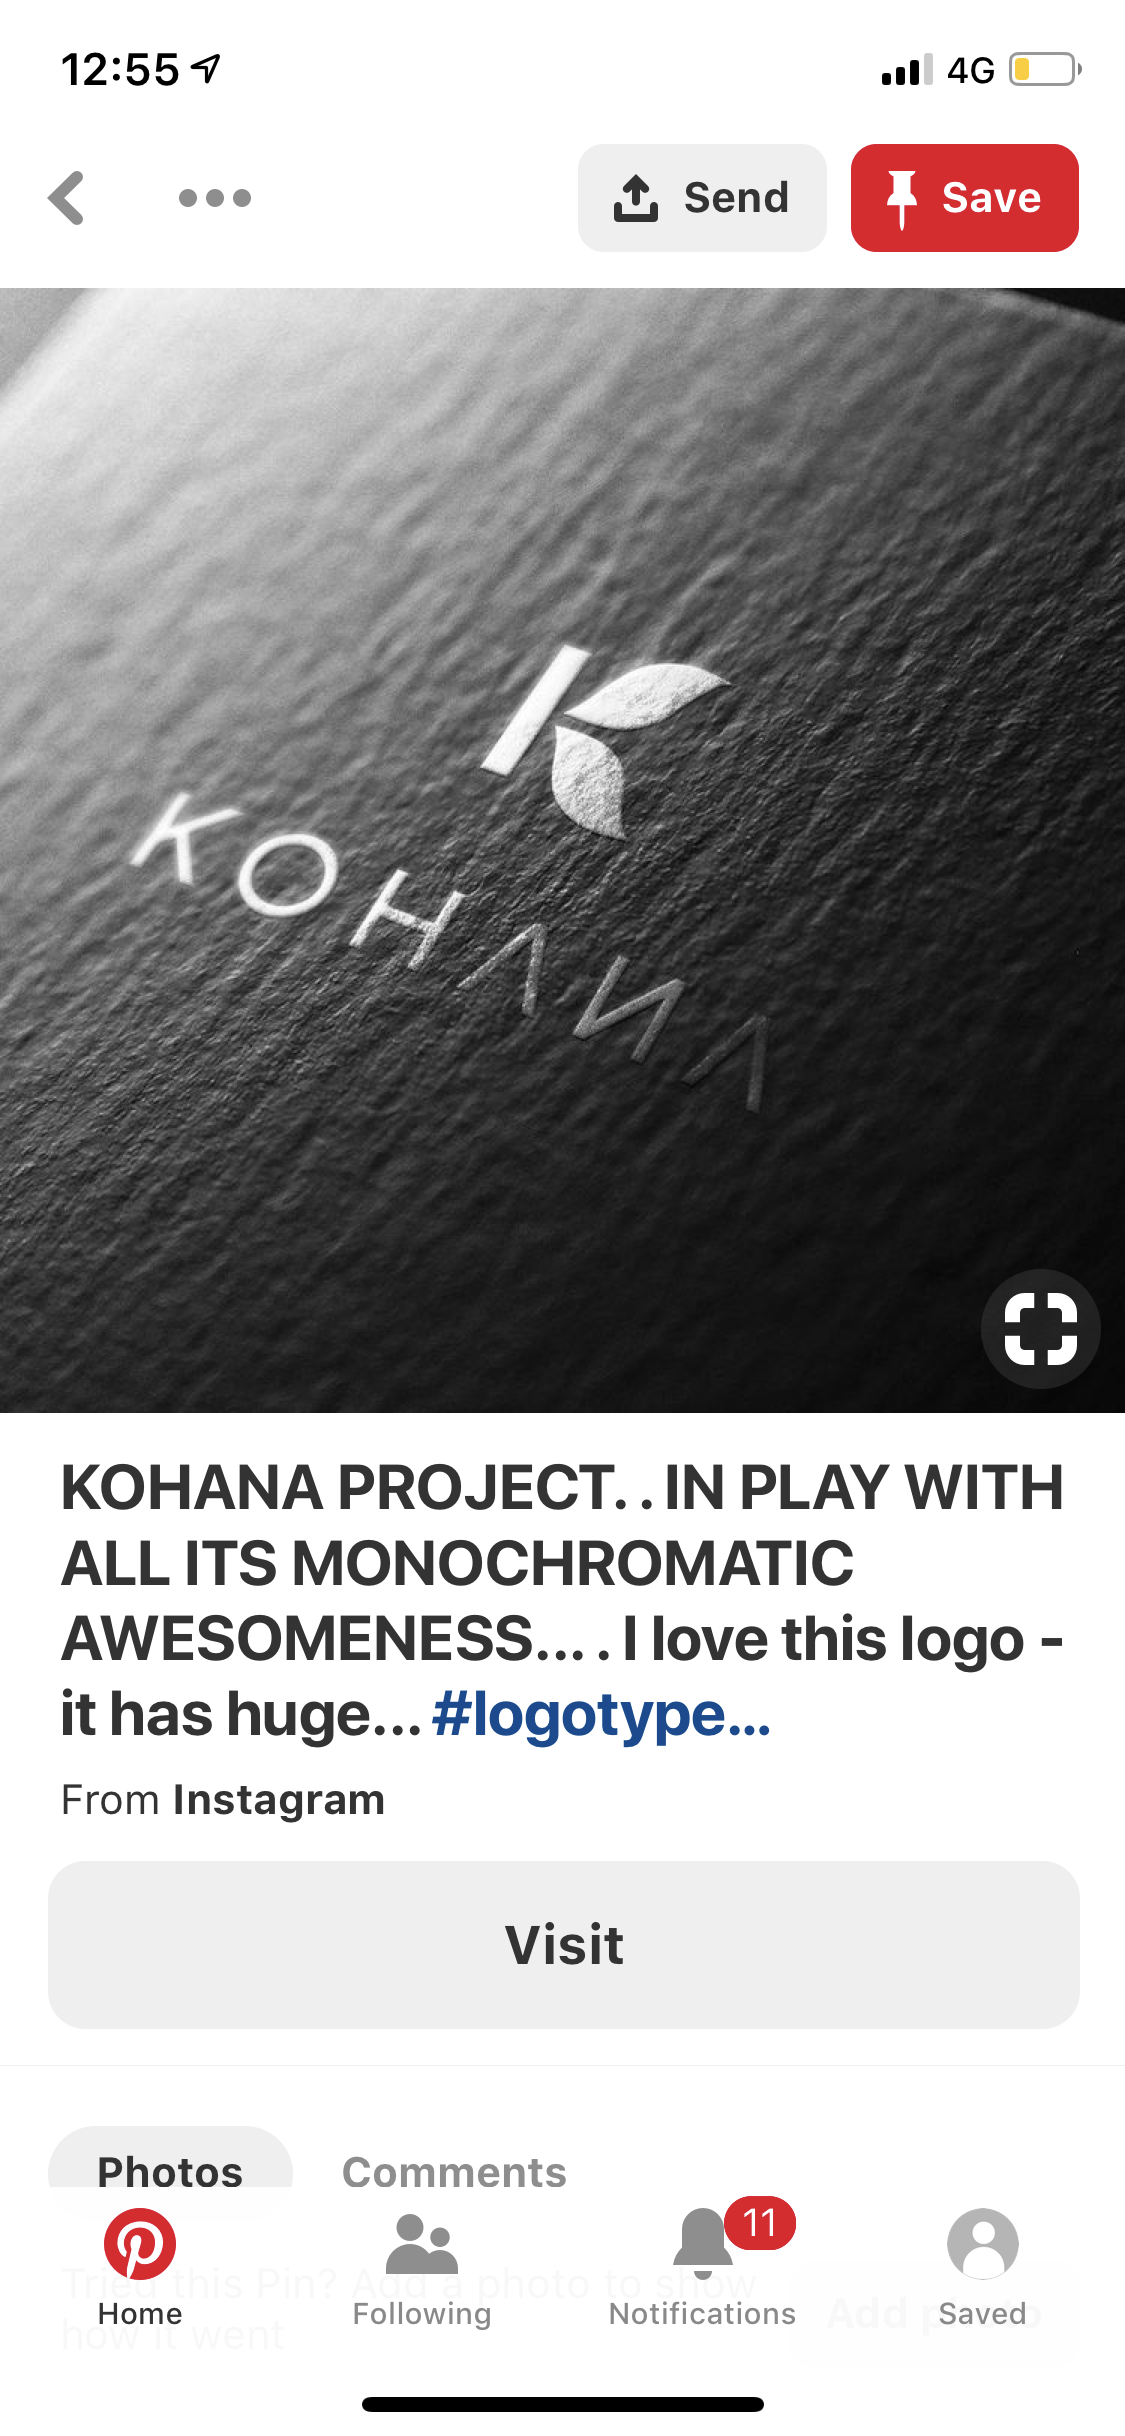Open the Instagram source link
This screenshot has width=1125, height=2436.
(x=279, y=1799)
